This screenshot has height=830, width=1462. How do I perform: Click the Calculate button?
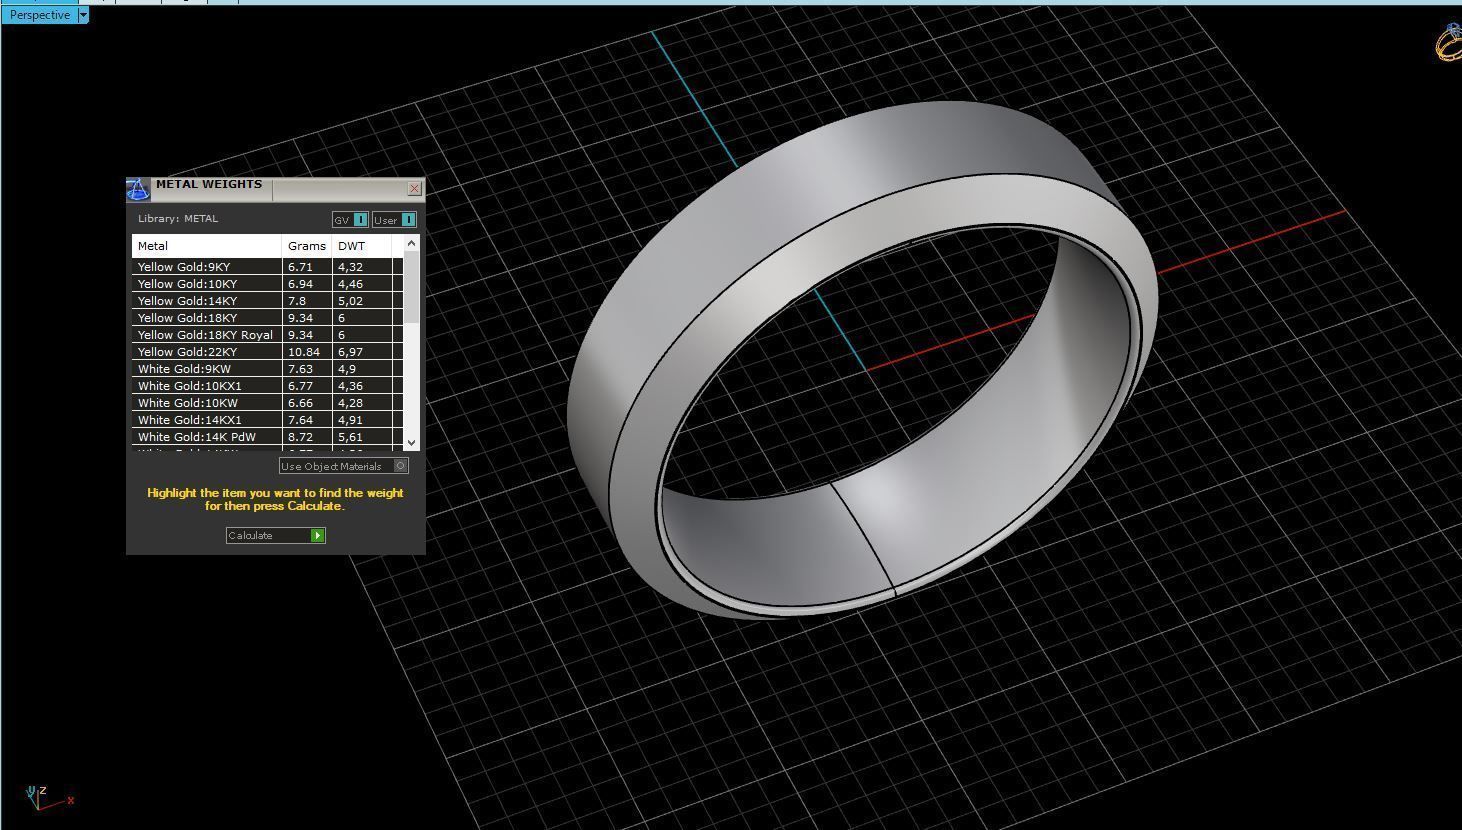[276, 536]
